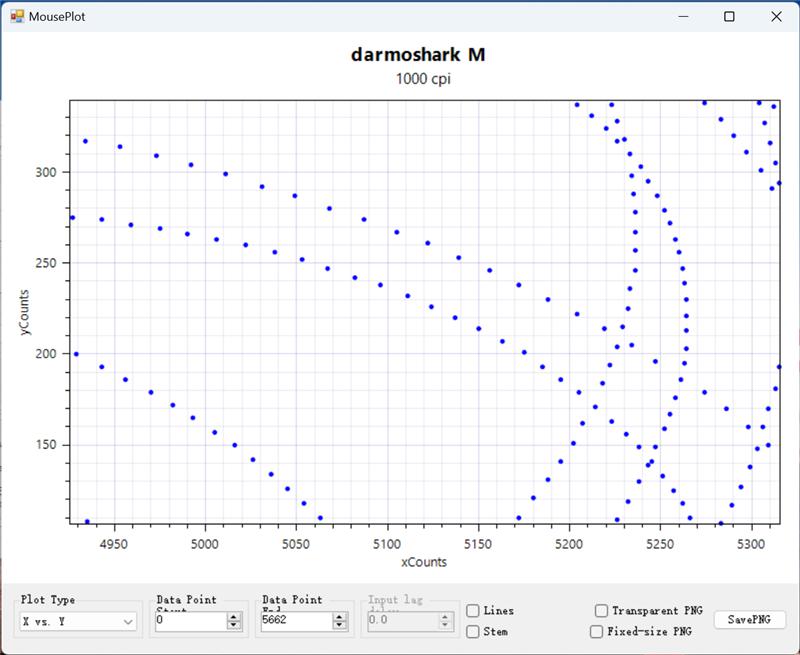Focus the Data Point End input field

pos(295,621)
